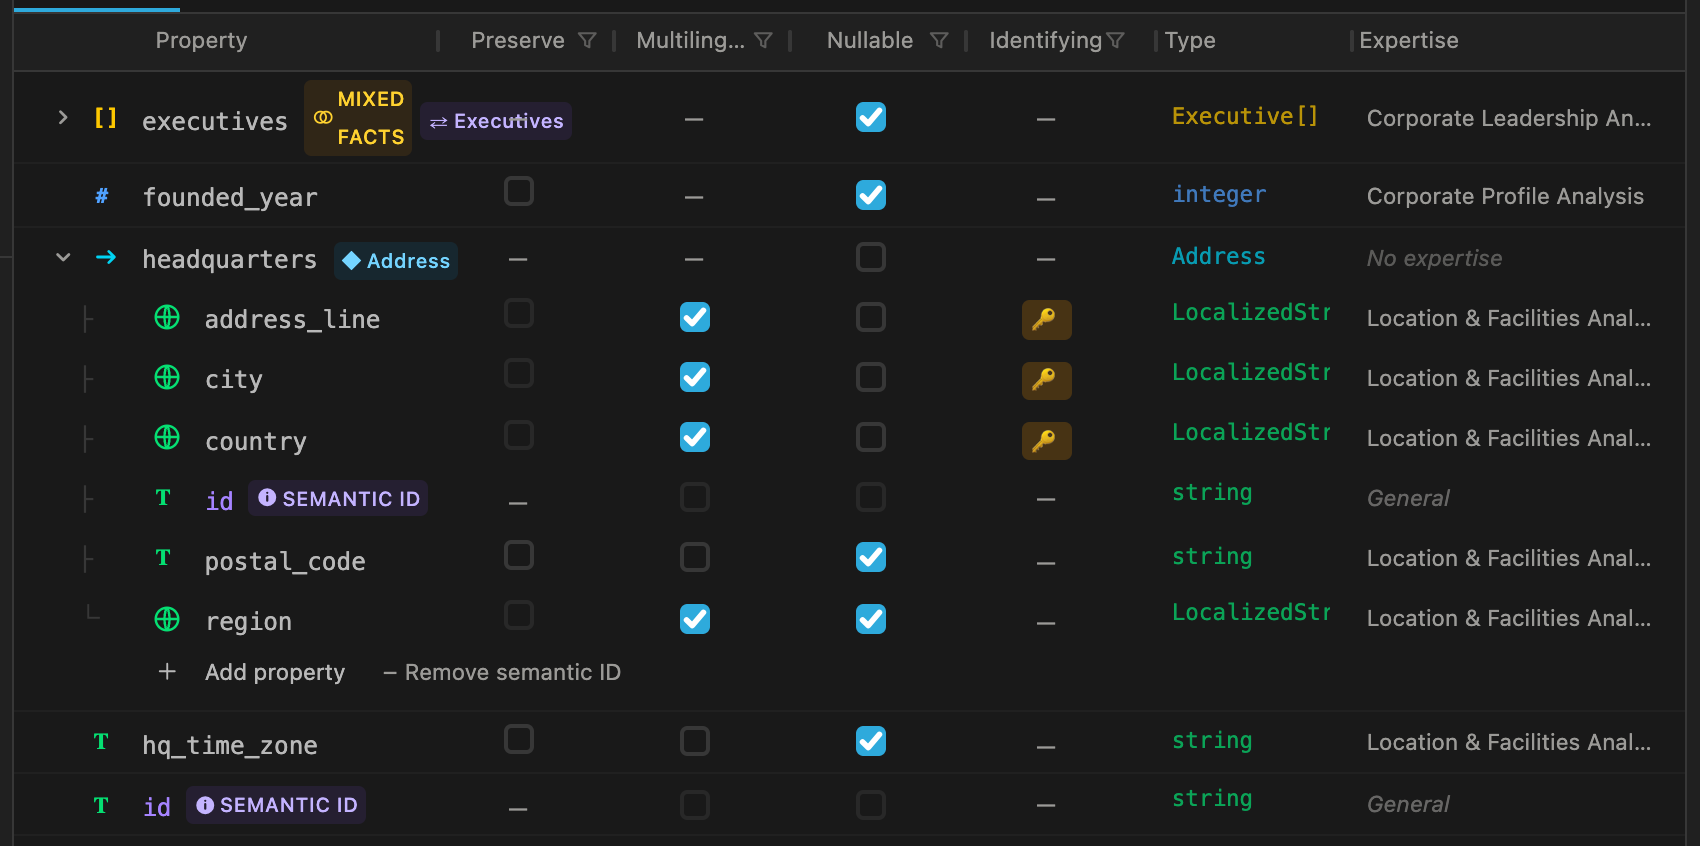Click the Property column header
The width and height of the screenshot is (1700, 846).
pos(201,41)
